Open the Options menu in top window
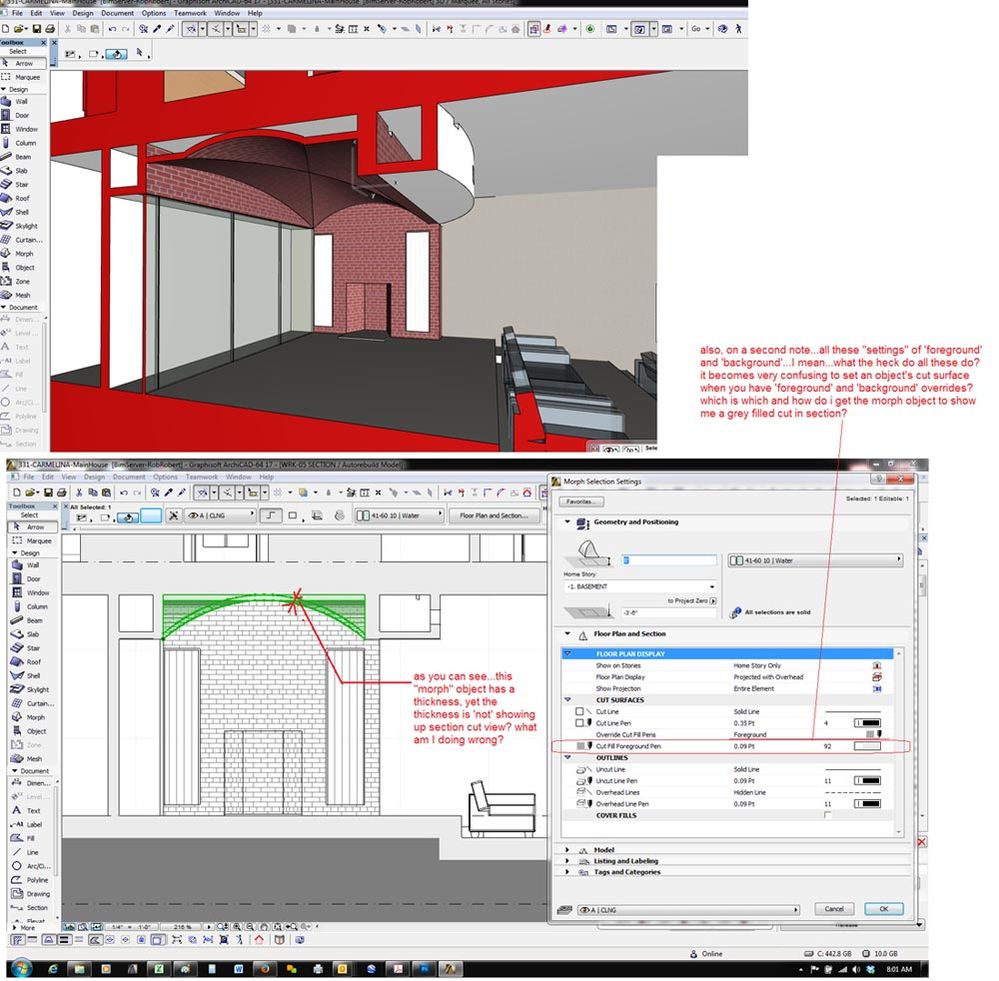 154,13
